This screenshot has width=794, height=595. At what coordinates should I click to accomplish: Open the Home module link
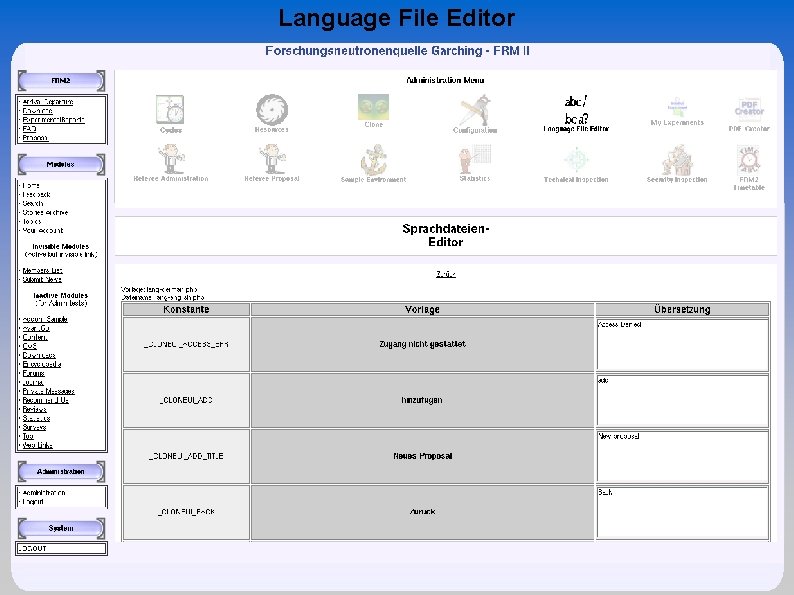point(31,185)
